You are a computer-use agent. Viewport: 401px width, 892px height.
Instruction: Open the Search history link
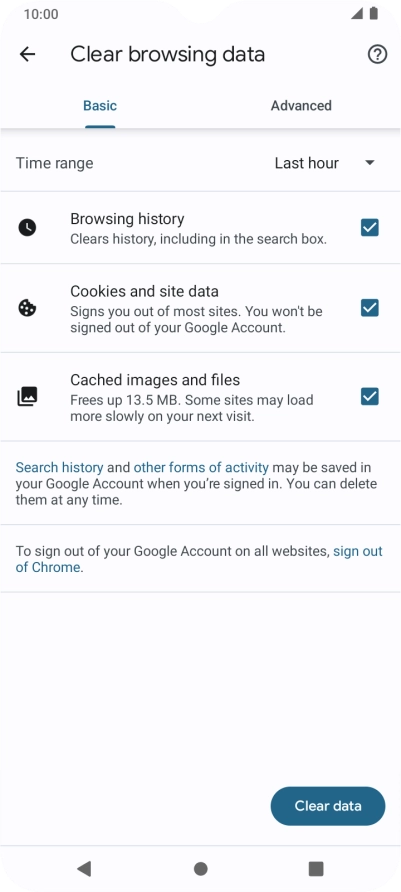click(x=59, y=468)
